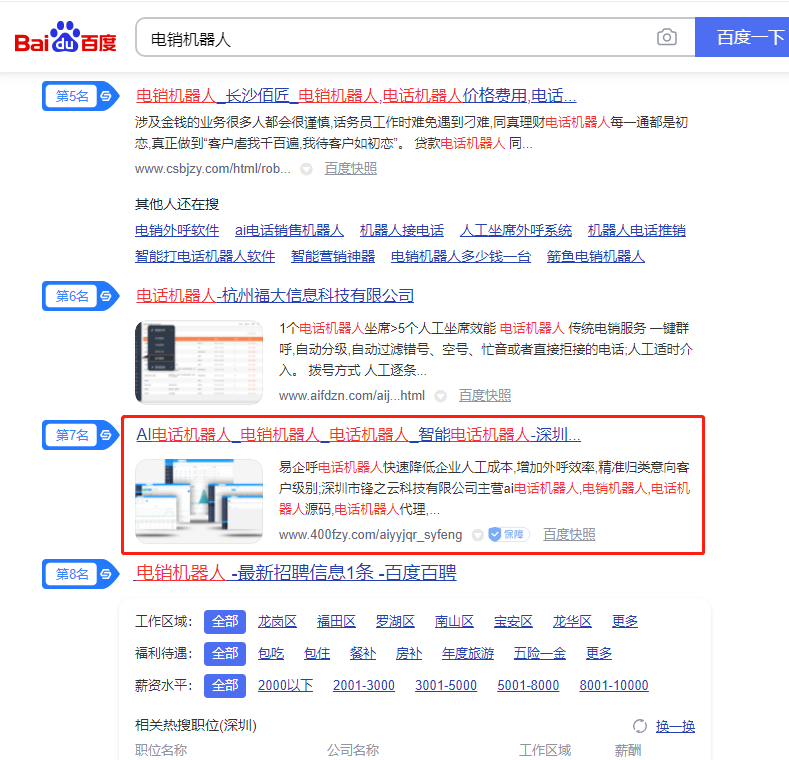Show 更多 work area options

[x=625, y=622]
